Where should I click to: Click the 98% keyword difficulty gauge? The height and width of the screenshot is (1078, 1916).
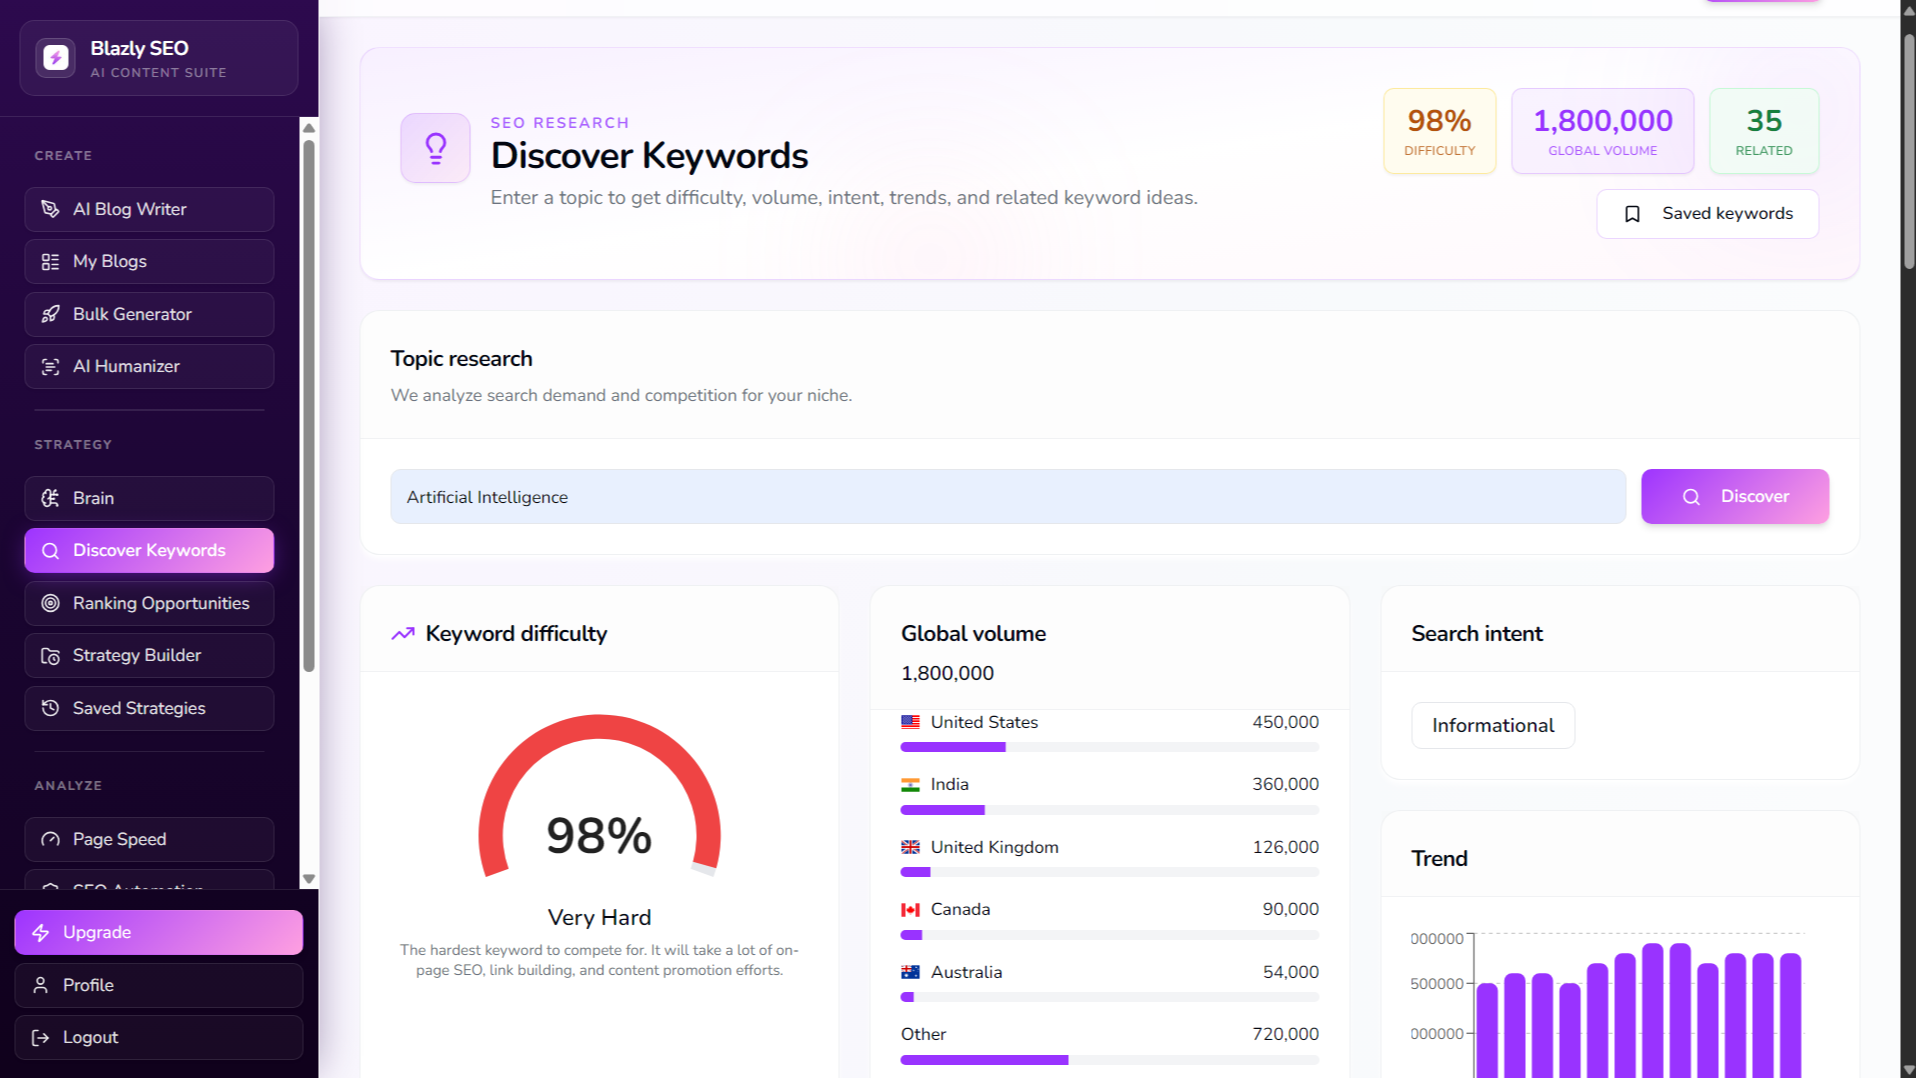click(599, 797)
